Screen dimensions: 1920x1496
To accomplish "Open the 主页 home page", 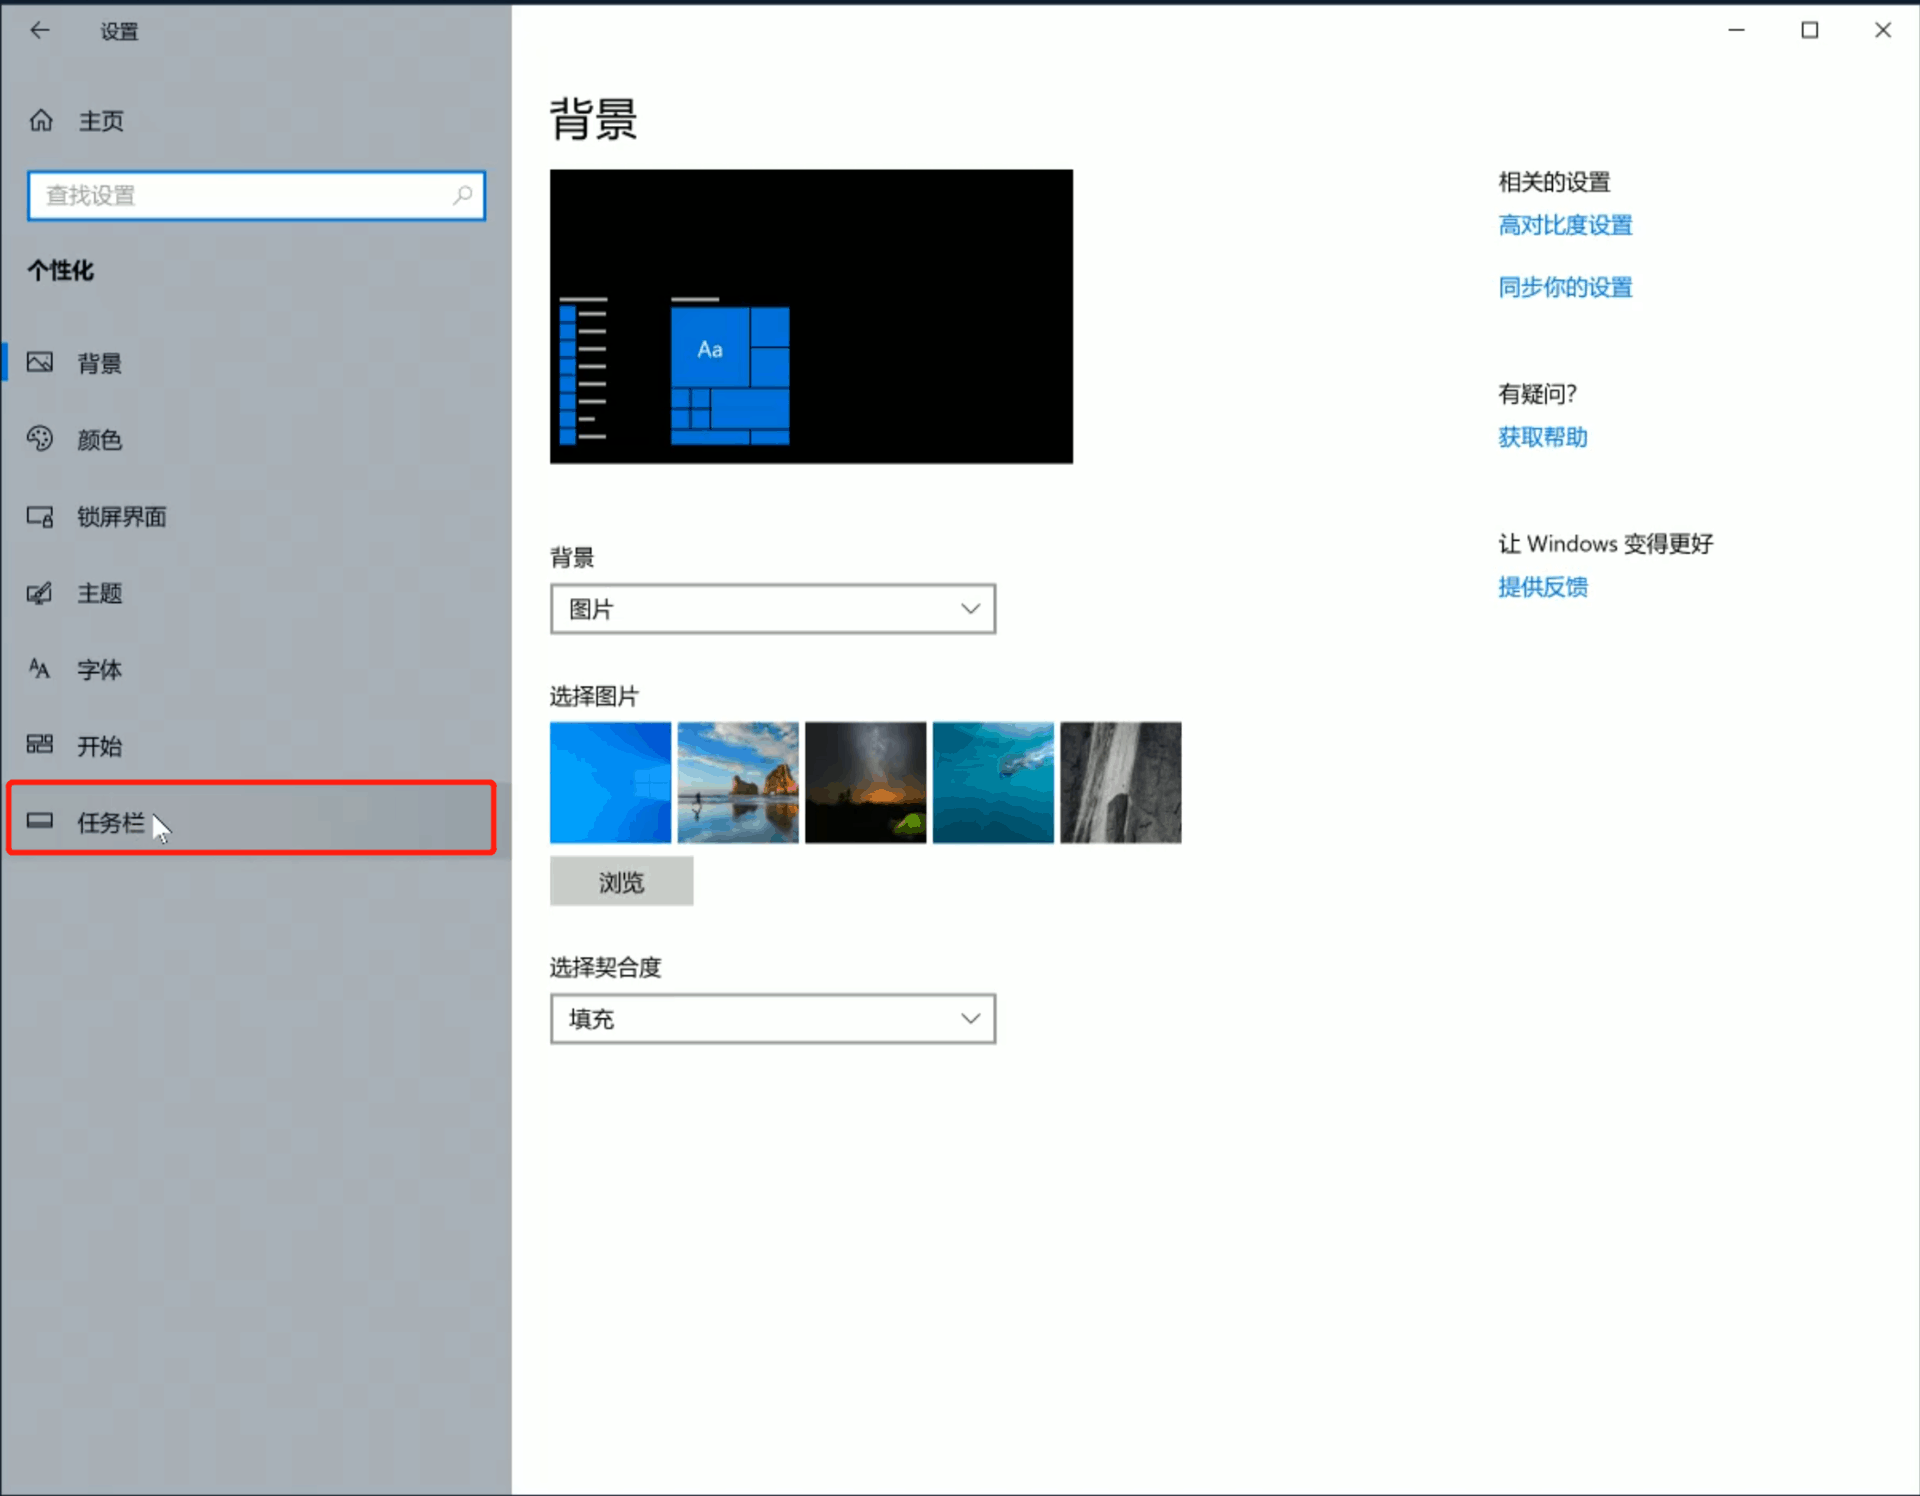I will coord(256,121).
